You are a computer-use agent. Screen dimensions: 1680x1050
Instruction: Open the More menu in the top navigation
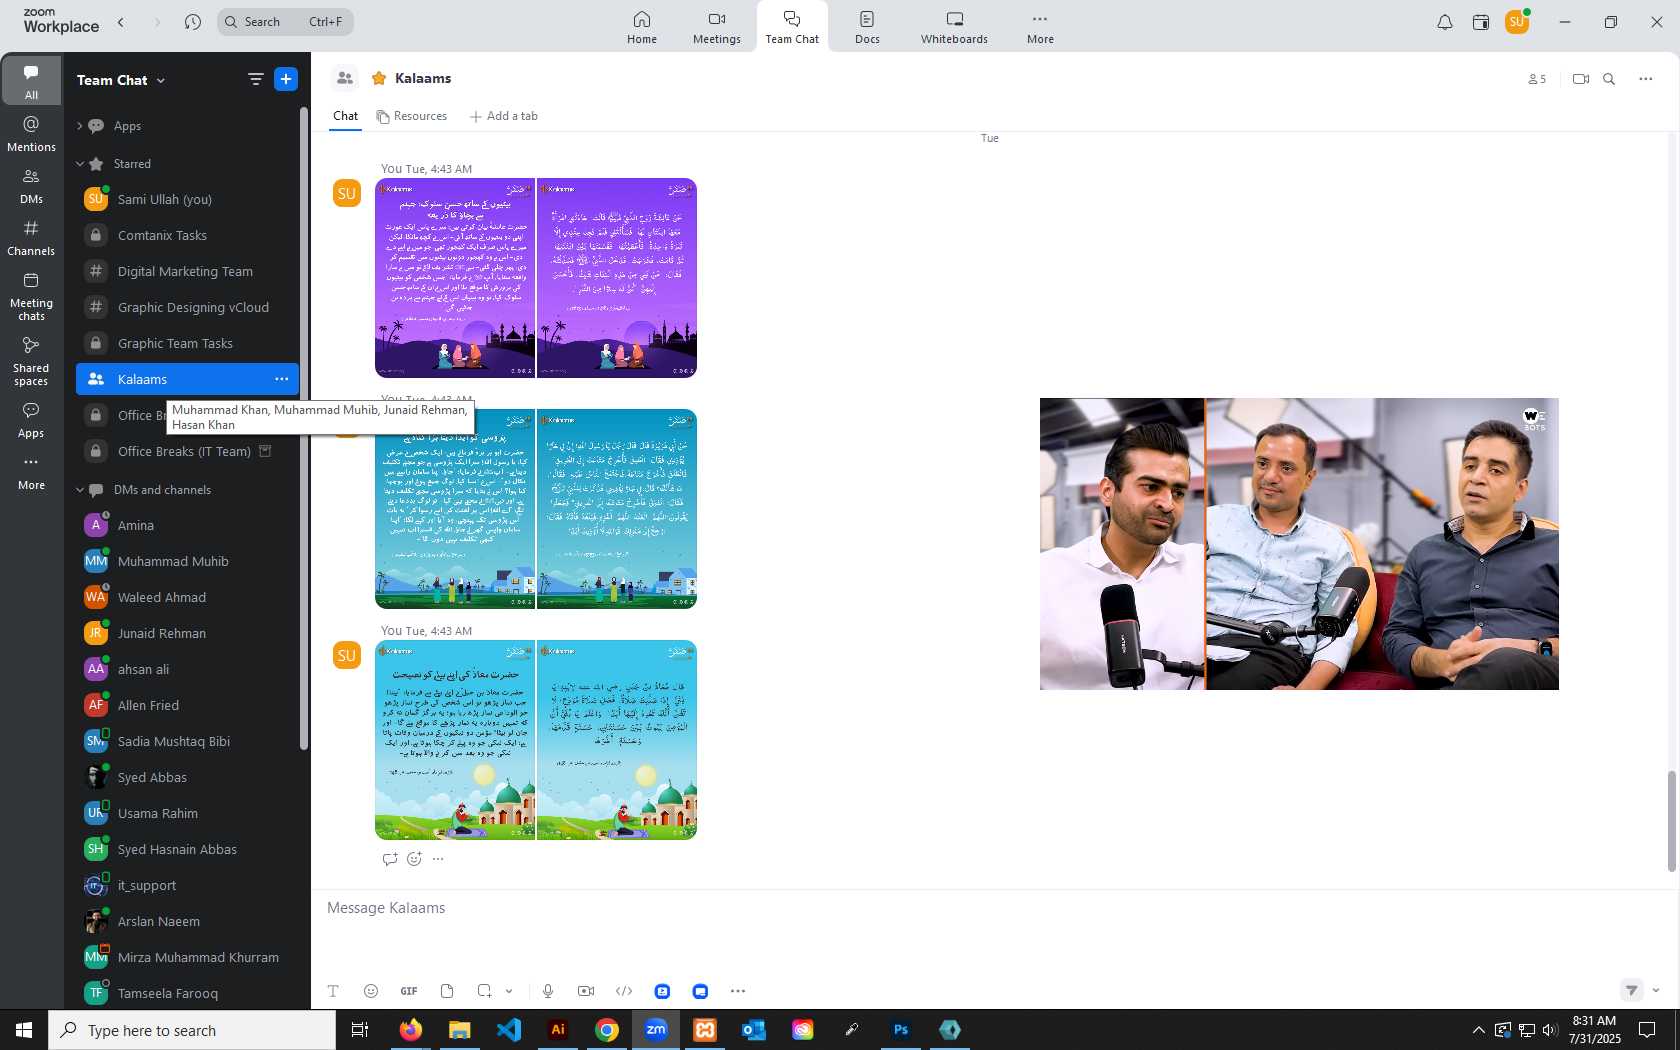point(1040,27)
